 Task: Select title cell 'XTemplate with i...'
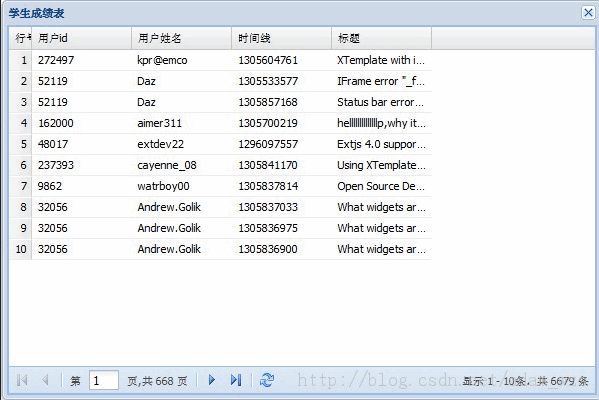pyautogui.click(x=382, y=60)
